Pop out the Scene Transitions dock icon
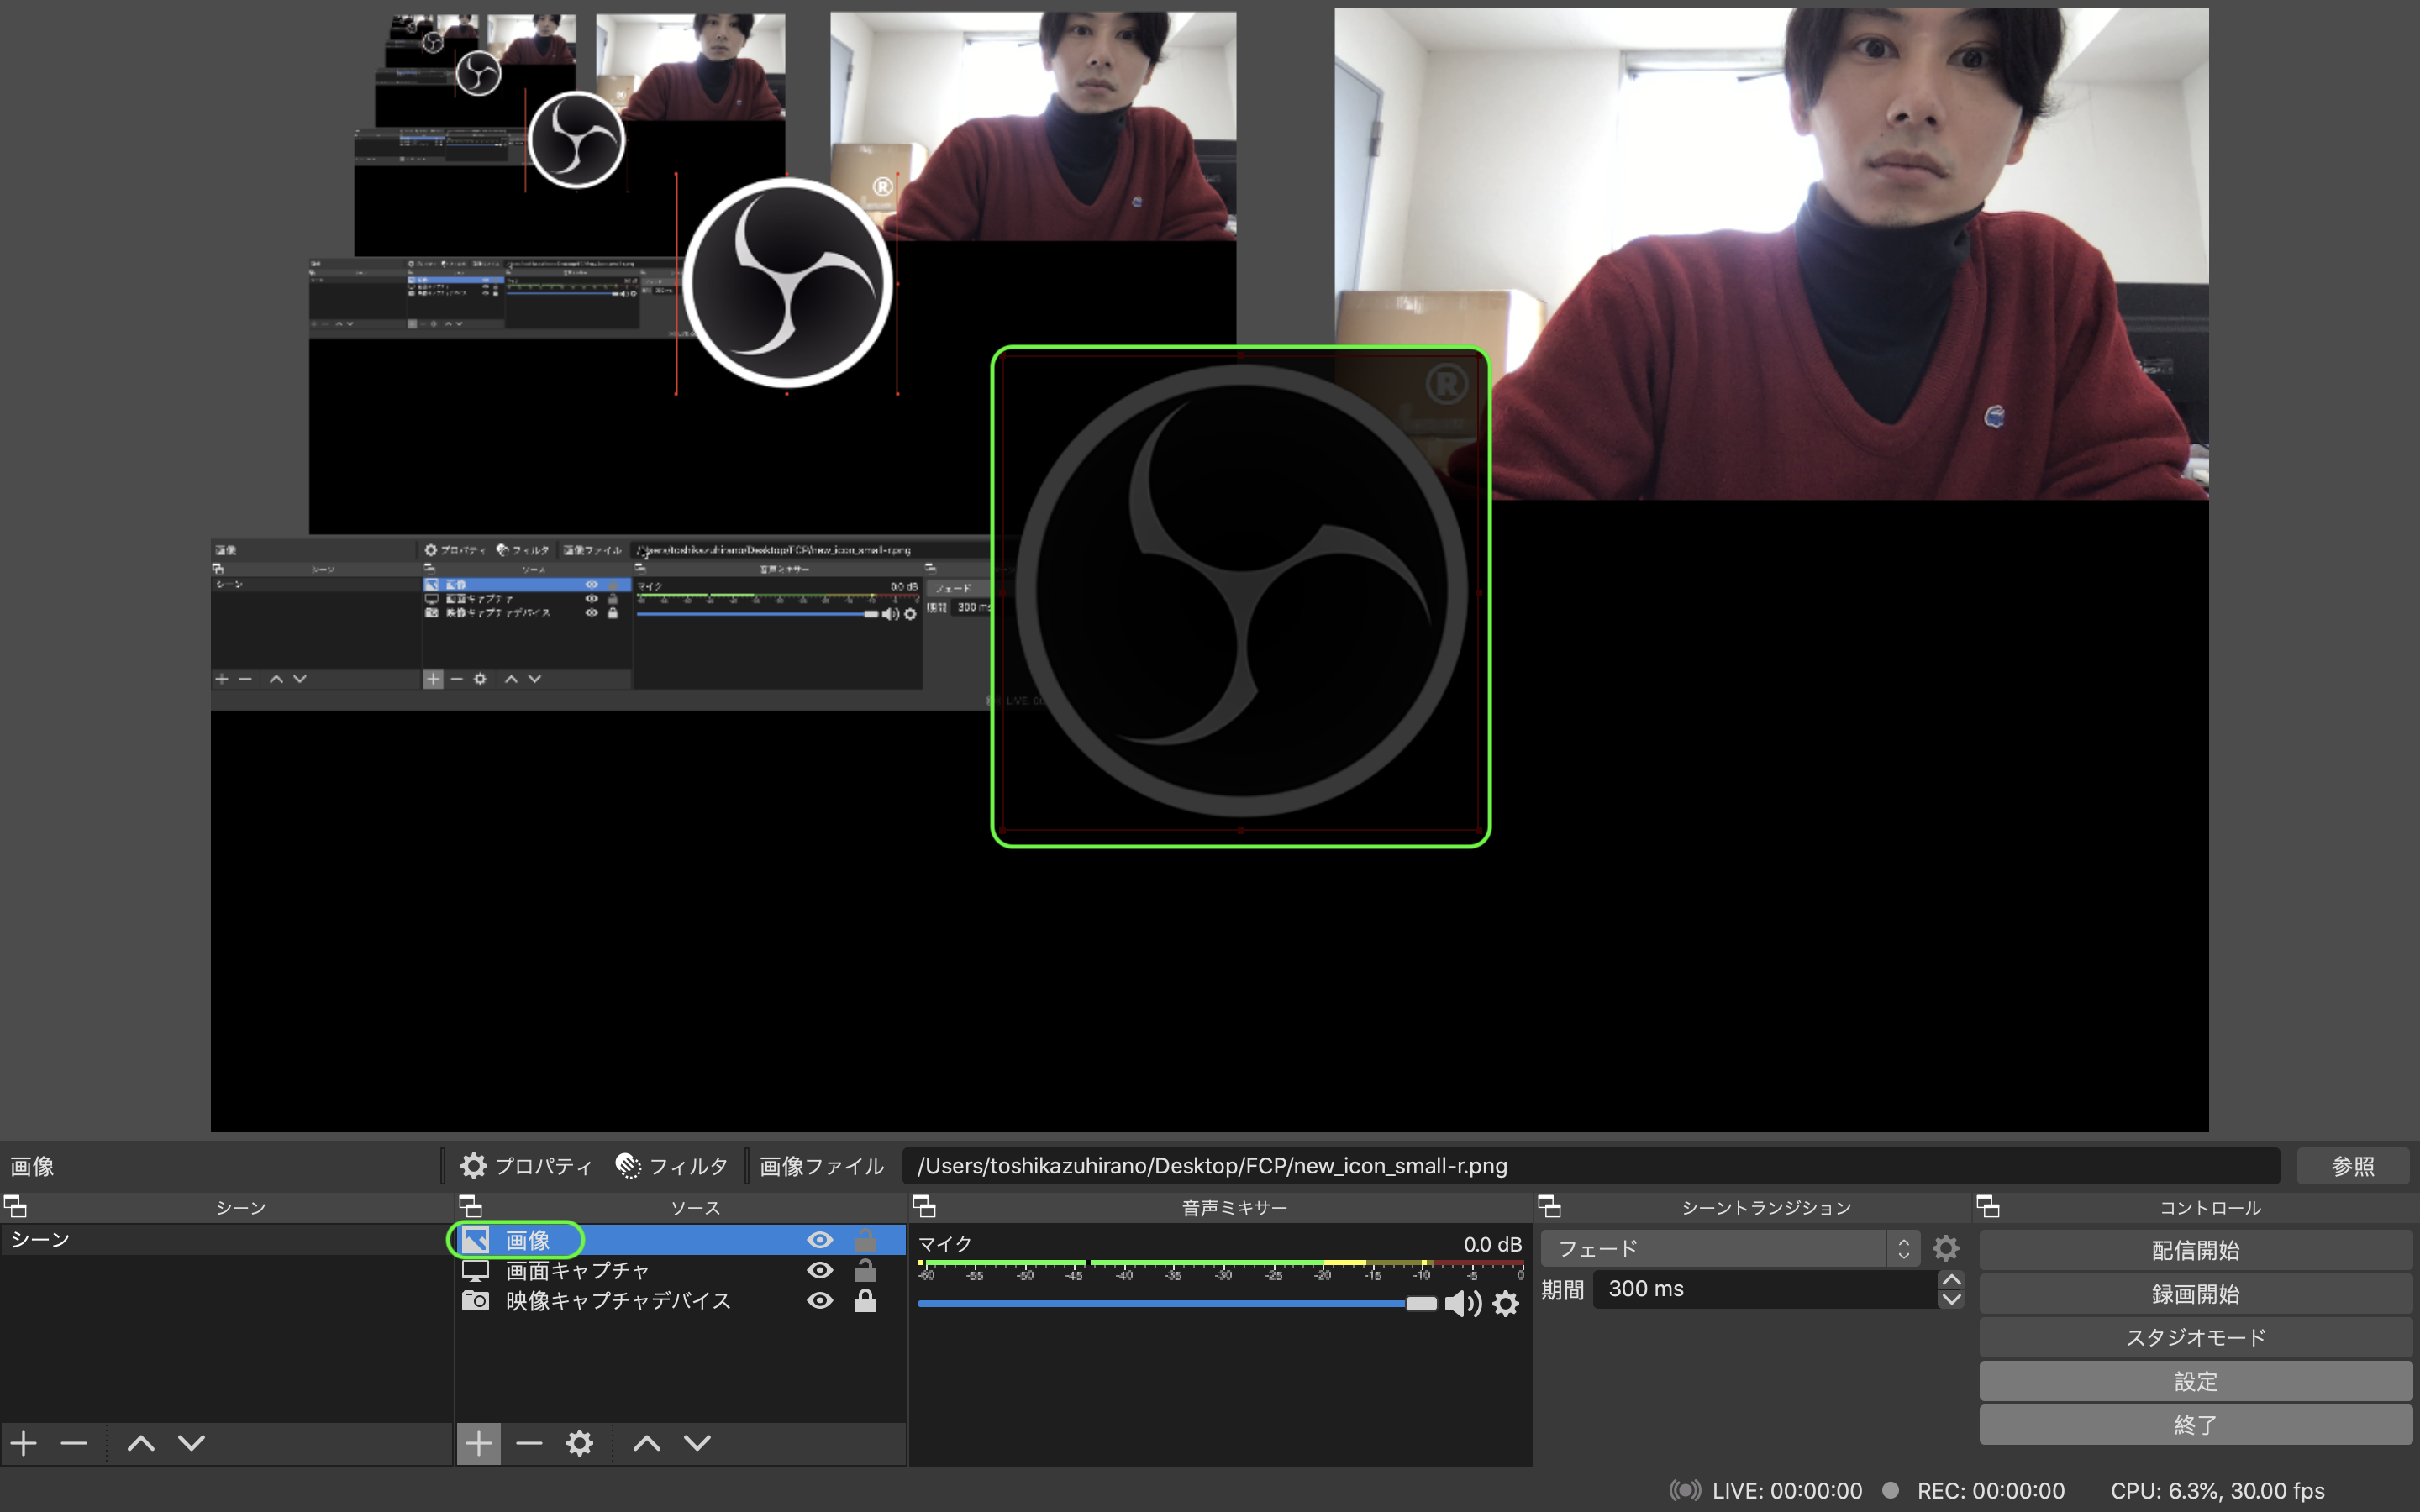The height and width of the screenshot is (1512, 2420). tap(1549, 1206)
